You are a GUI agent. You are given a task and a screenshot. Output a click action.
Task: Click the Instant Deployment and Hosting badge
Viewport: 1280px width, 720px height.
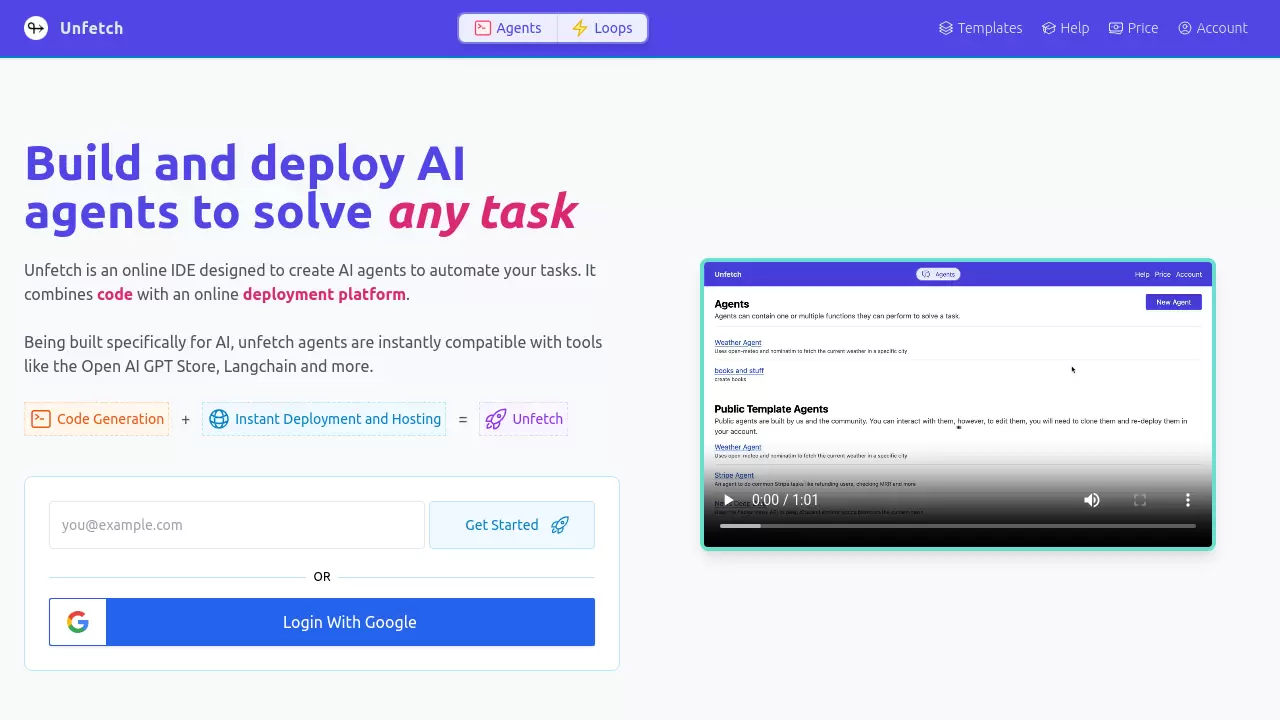tap(325, 419)
